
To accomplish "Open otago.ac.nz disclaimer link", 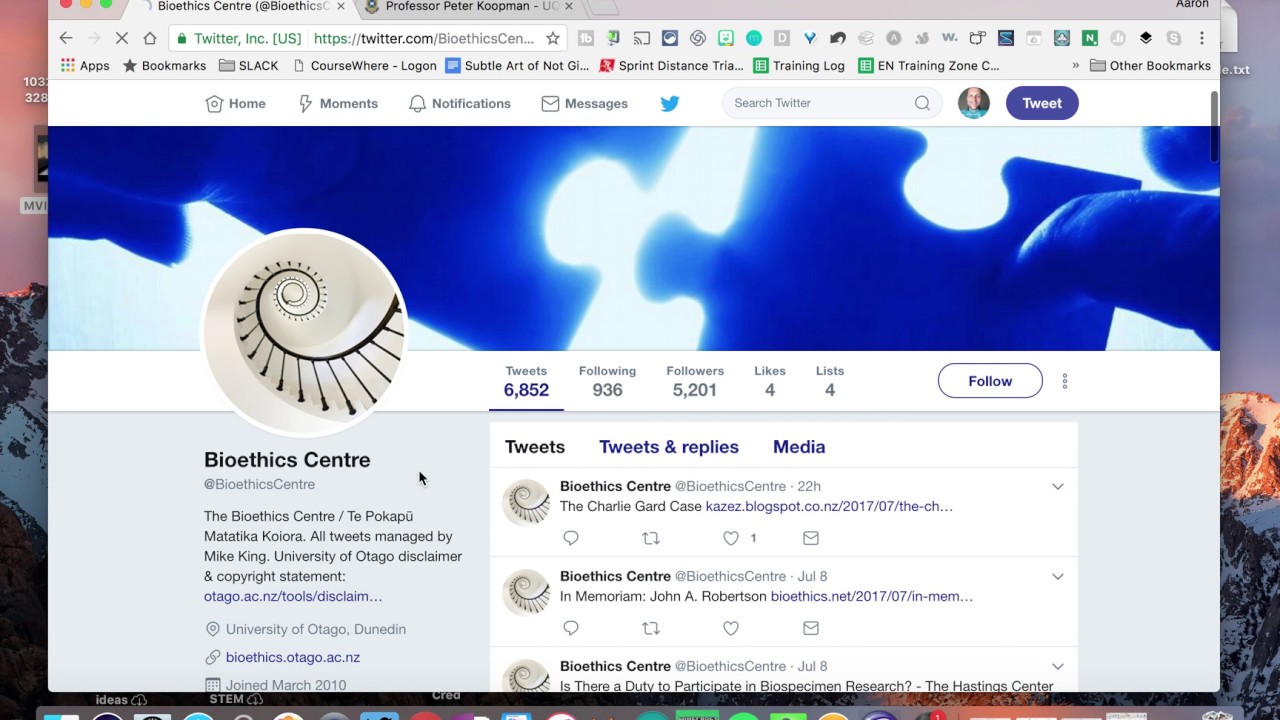I will coord(293,596).
